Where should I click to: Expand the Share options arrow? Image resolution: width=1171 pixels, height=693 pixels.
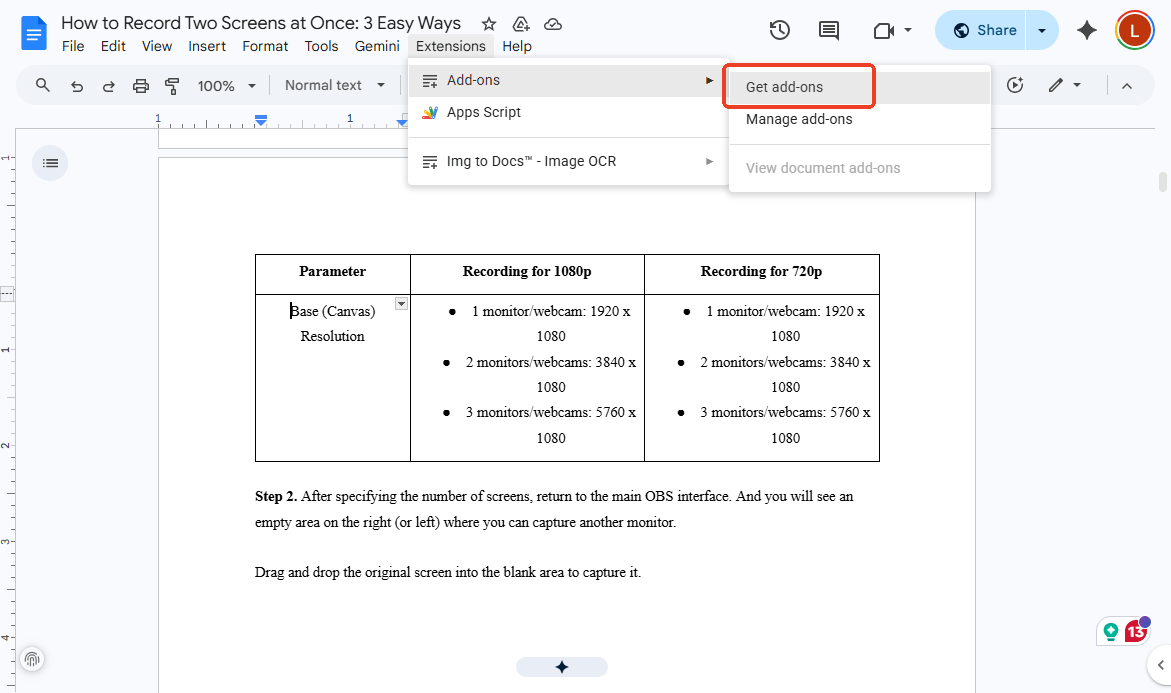[x=1042, y=30]
